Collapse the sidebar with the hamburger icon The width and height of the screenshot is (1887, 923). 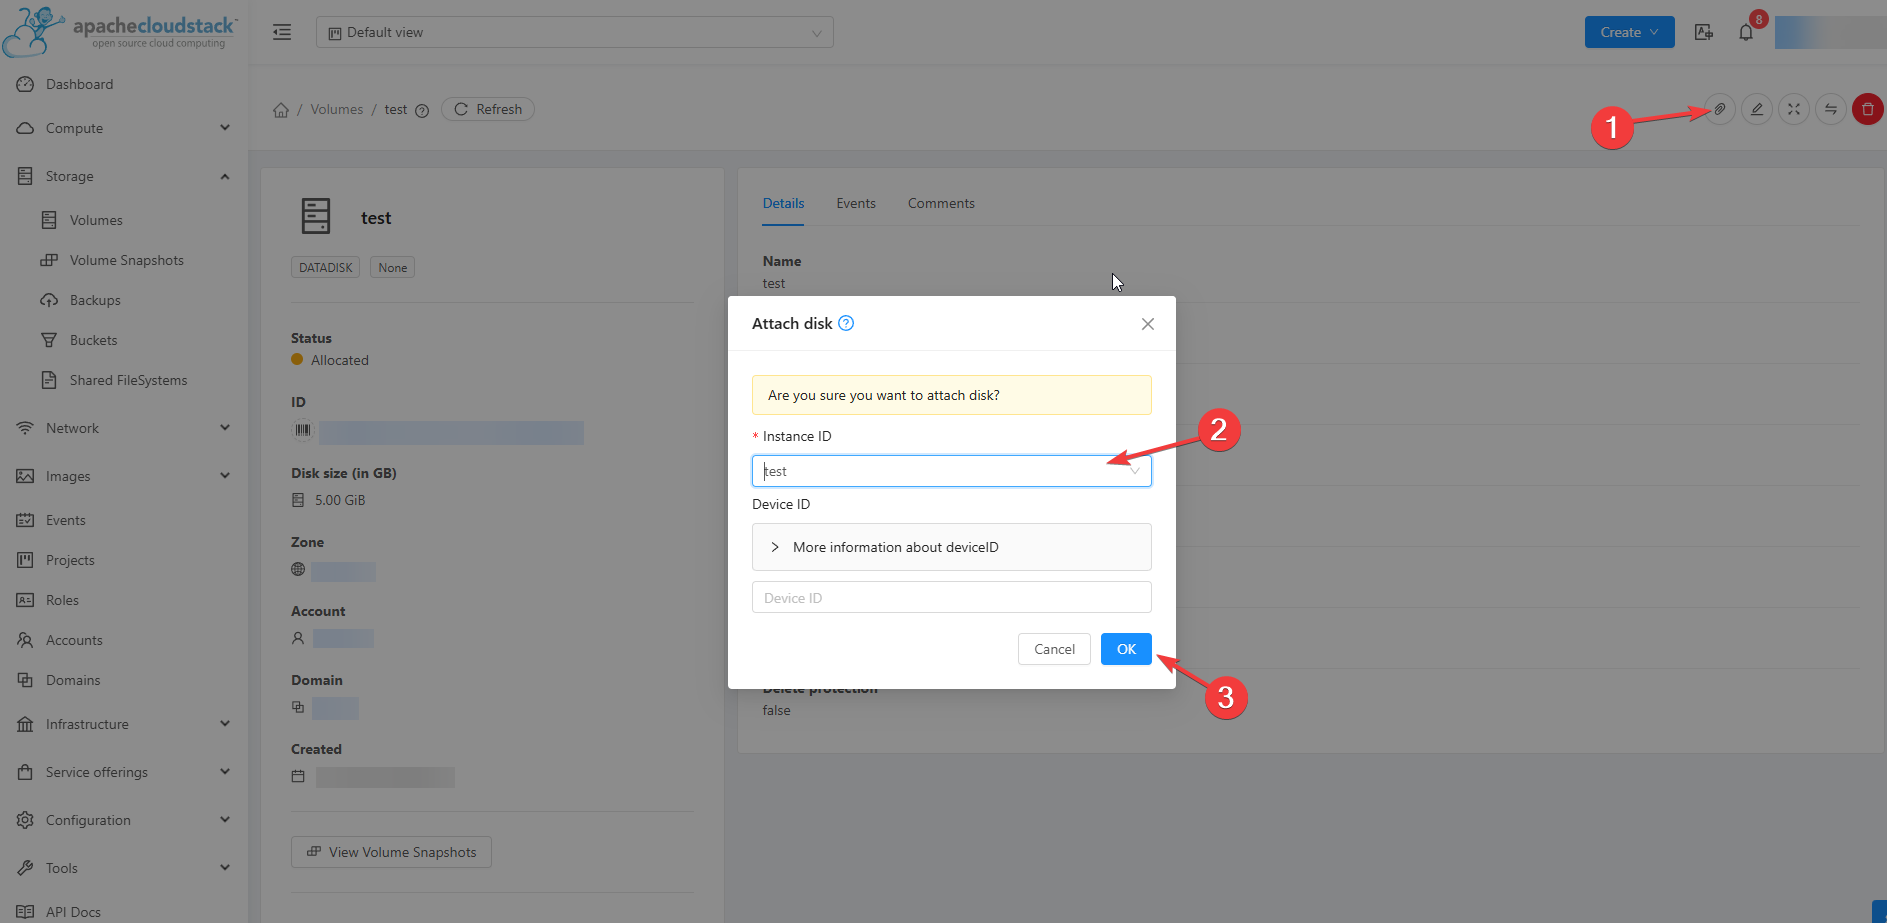click(x=282, y=32)
